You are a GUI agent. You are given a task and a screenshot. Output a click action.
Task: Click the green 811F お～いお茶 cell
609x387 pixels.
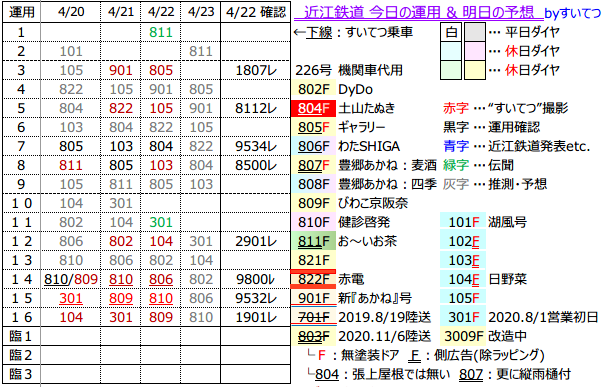coord(313,242)
